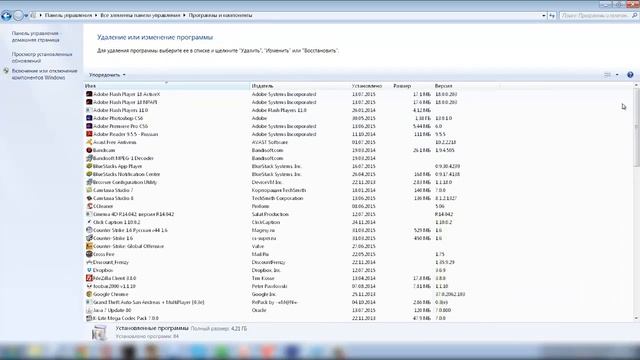Viewport: 640px width, 360px height.
Task: Click the Adobe Flash Player 18 NPAPI icon
Action: pos(89,102)
